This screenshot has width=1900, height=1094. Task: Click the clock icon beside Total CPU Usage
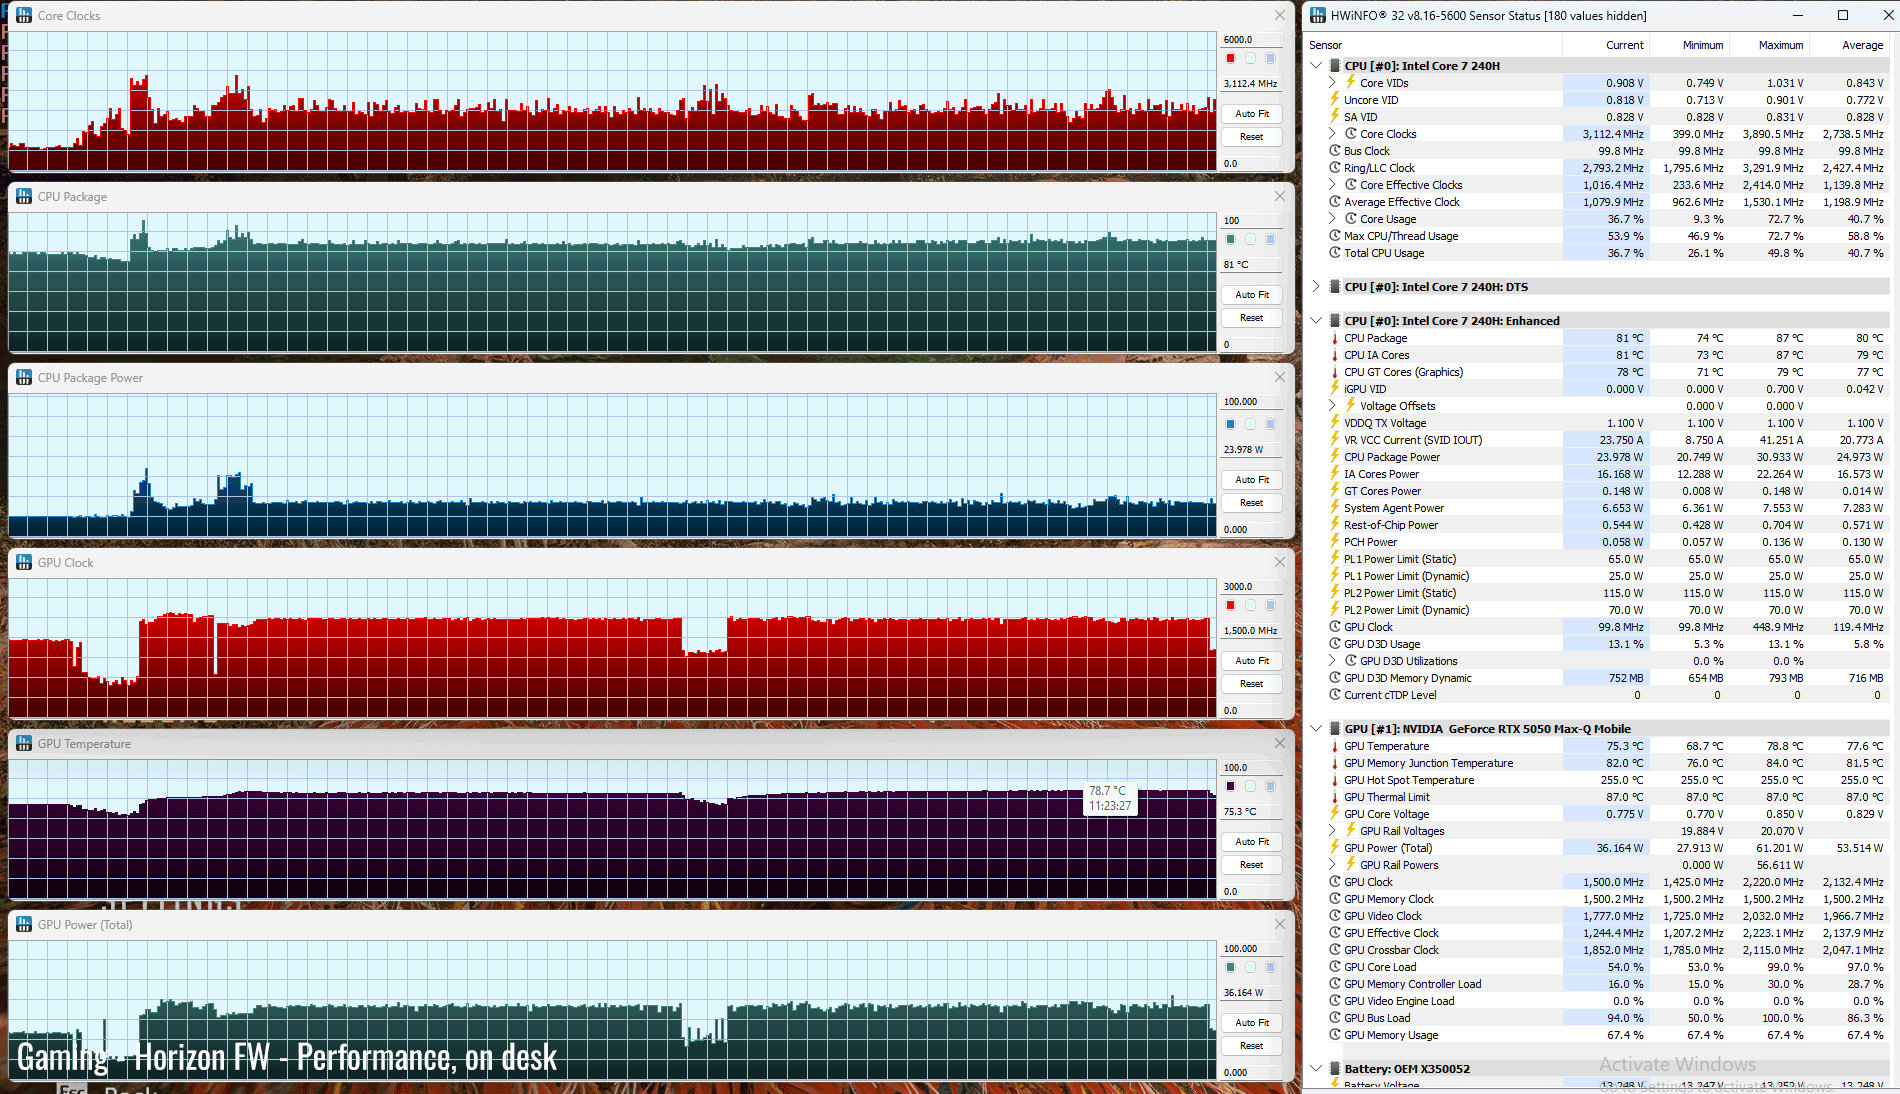[x=1335, y=253]
